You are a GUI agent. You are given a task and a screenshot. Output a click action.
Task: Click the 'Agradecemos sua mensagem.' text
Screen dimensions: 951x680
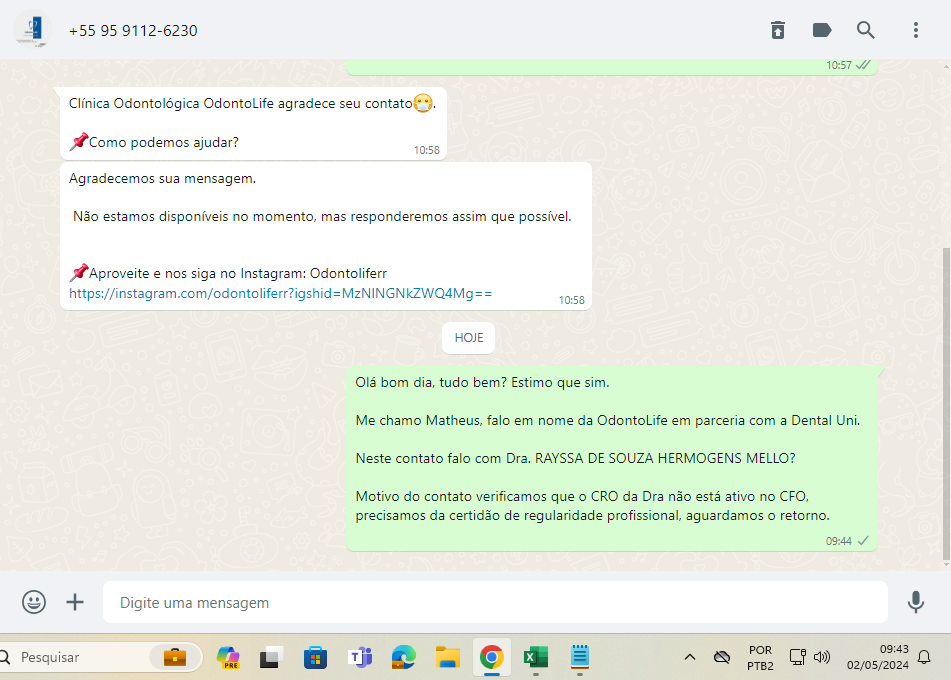point(162,178)
